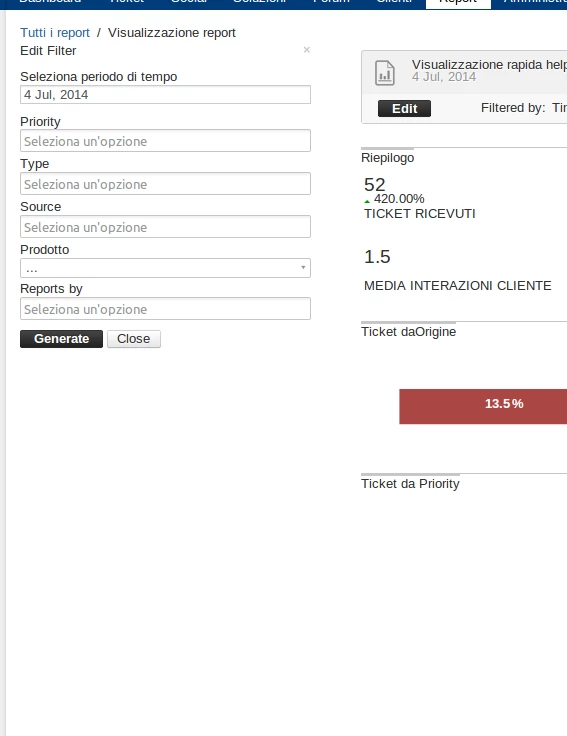Open the Tutti i report breadcrumb link

(55, 33)
